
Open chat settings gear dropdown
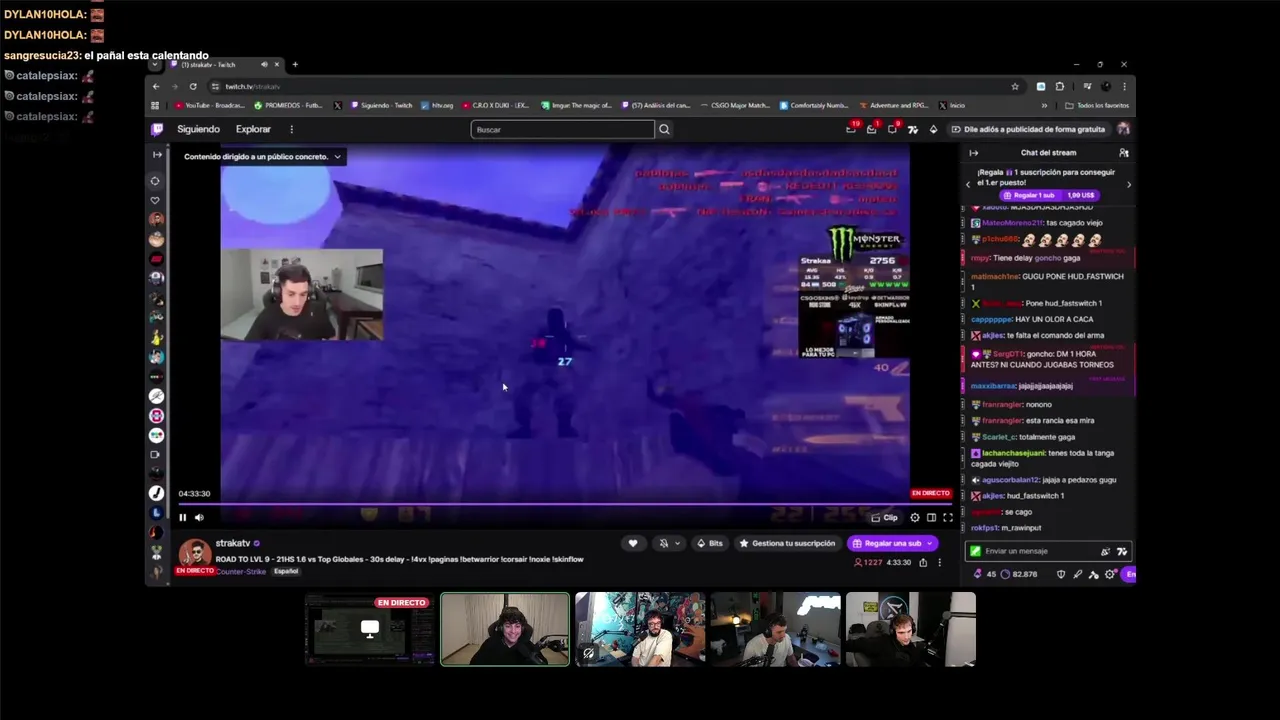click(1109, 574)
